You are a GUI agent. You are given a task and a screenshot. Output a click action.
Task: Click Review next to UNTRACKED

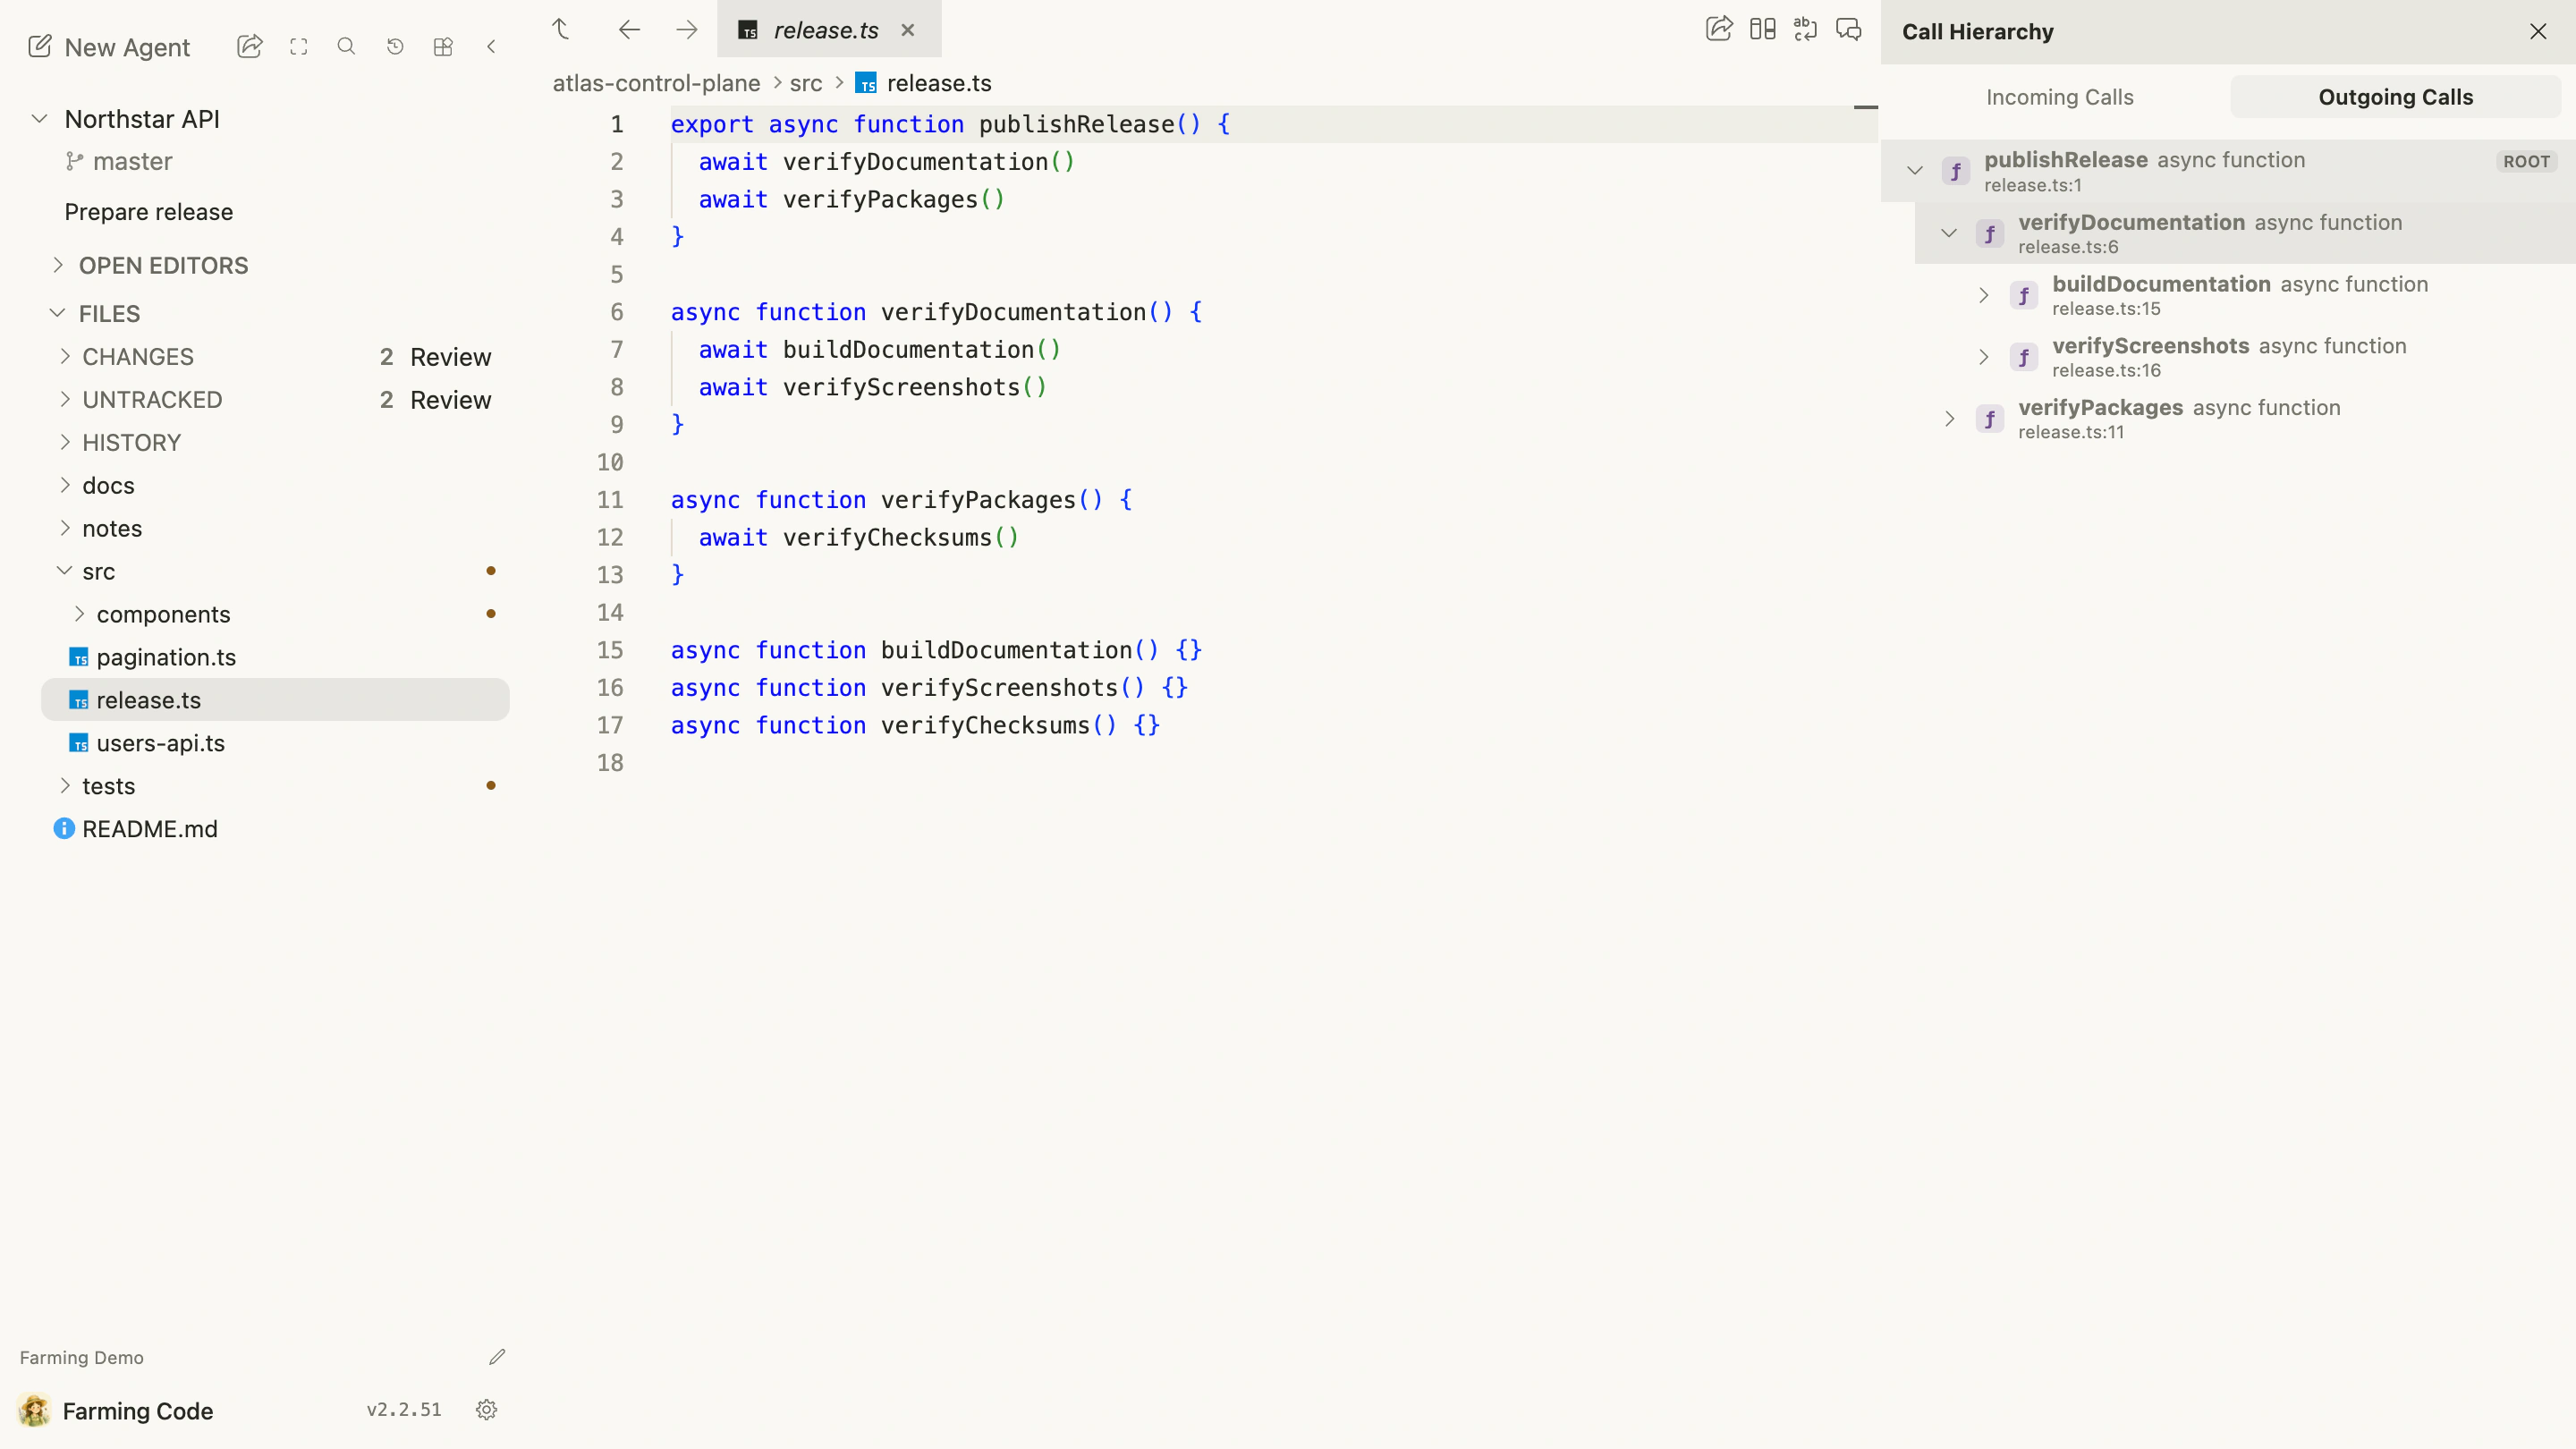pyautogui.click(x=450, y=400)
